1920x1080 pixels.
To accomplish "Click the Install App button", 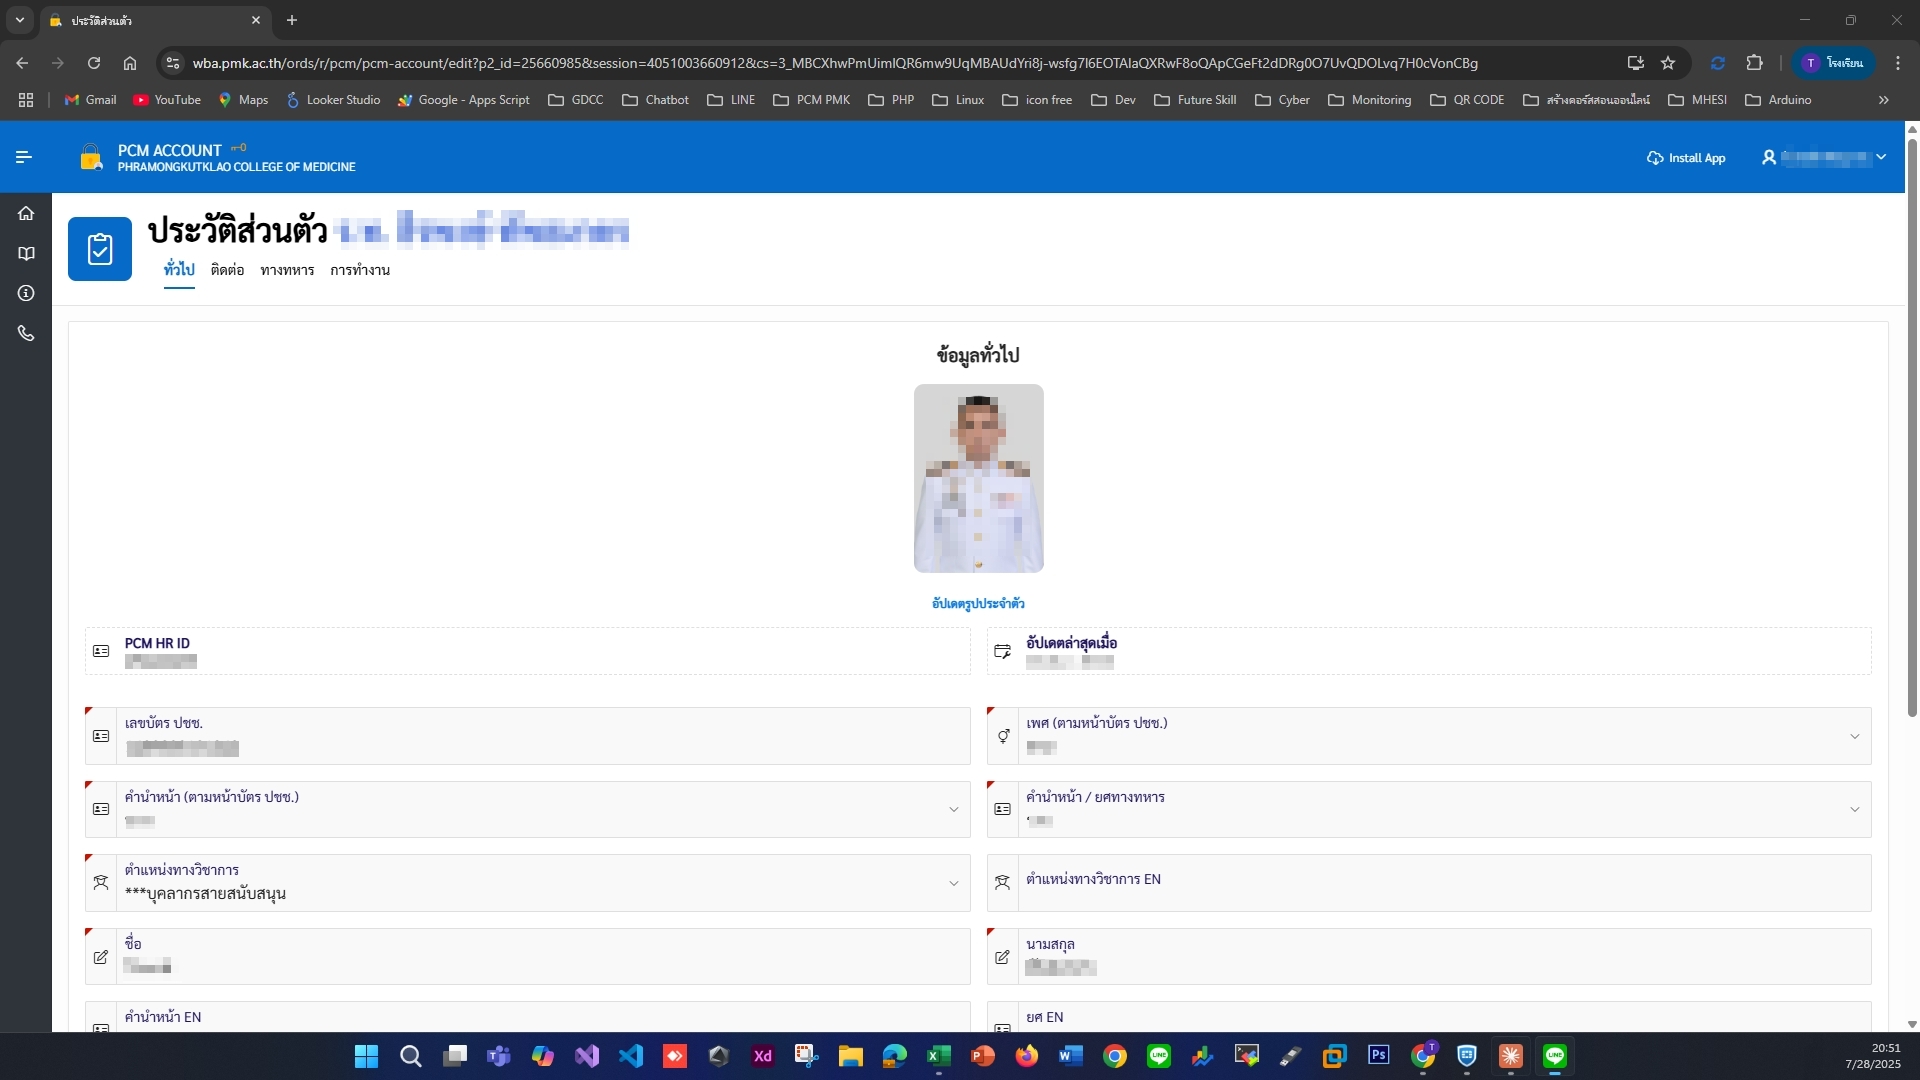I will [1686, 158].
